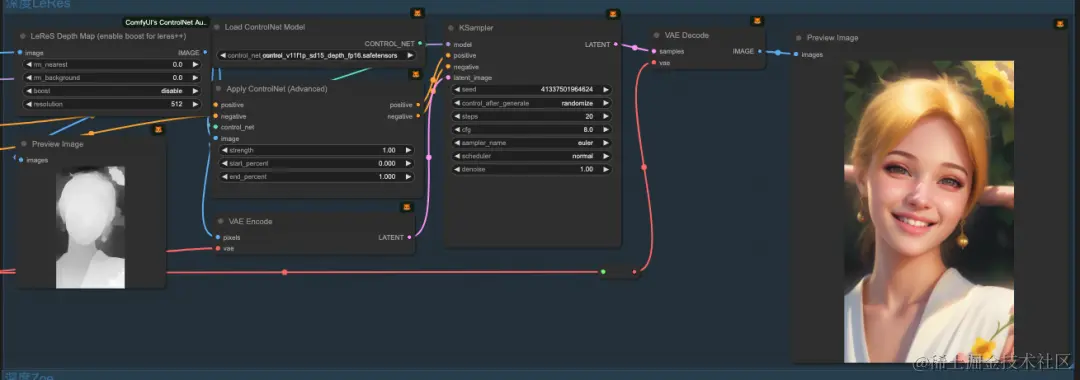Open the sampler_name selector set to euler
Image resolution: width=1080 pixels, height=380 pixels.
[532, 142]
